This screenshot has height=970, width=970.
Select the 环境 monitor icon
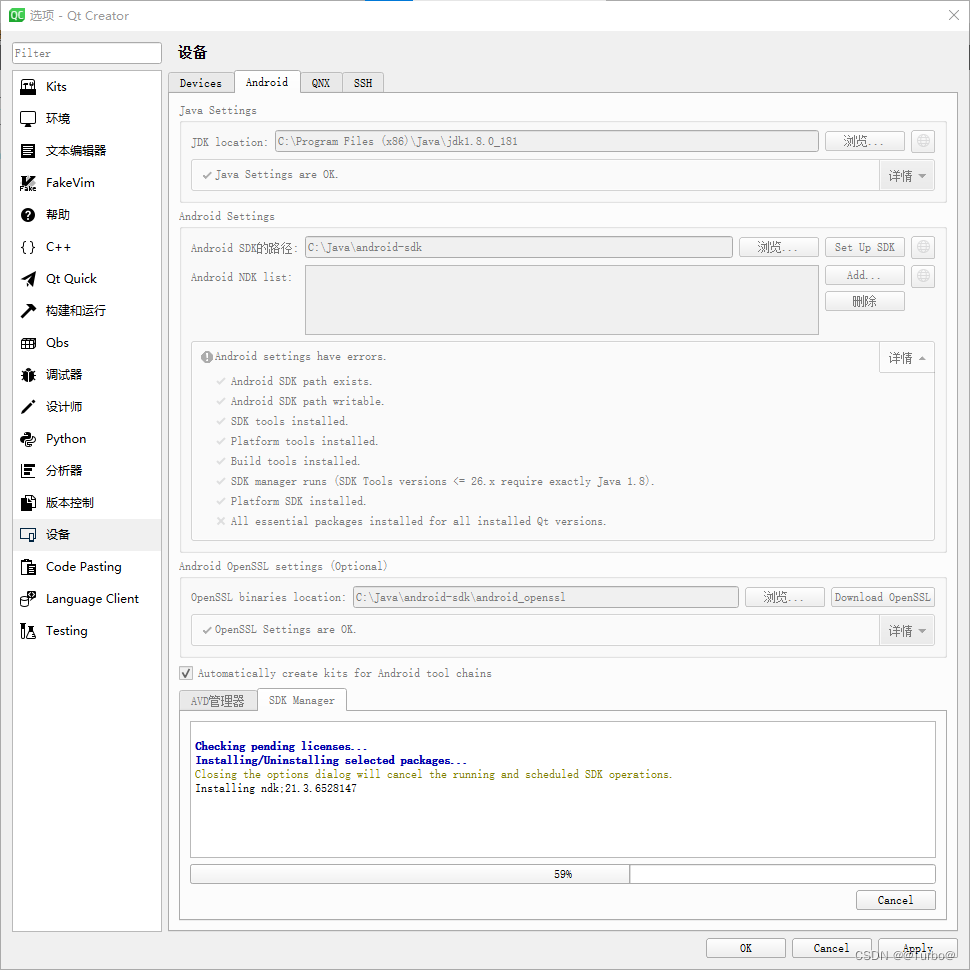[x=28, y=119]
